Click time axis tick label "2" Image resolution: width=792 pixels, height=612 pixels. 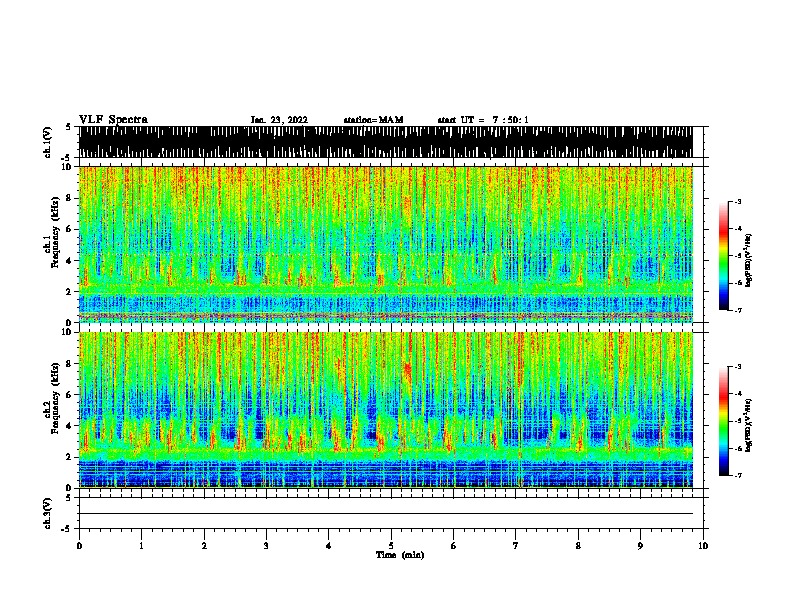coord(204,546)
